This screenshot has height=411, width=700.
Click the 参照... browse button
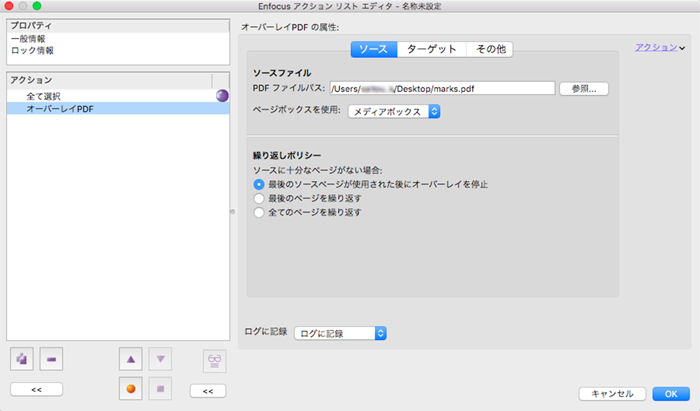584,88
